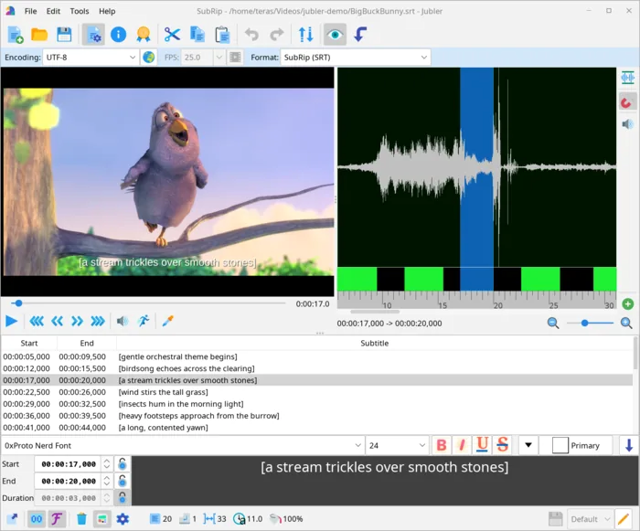Step backward with double left arrows
This screenshot has width=640, height=531.
click(57, 321)
